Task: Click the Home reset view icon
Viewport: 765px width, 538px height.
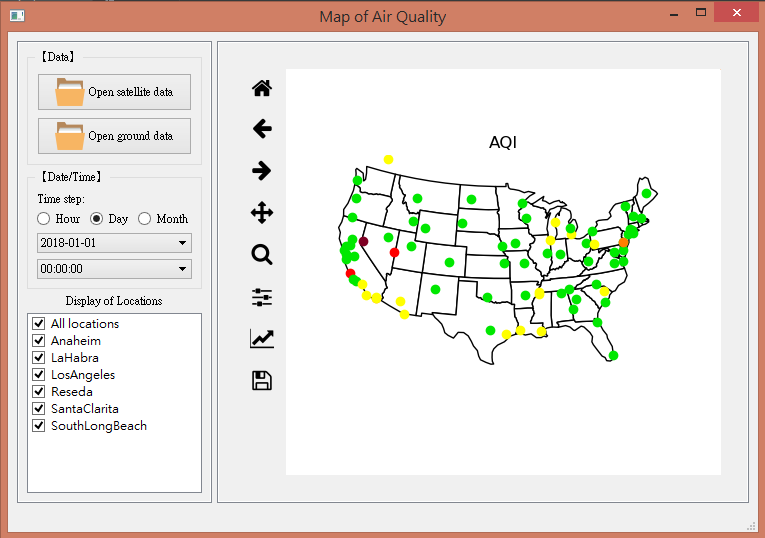Action: pyautogui.click(x=262, y=88)
